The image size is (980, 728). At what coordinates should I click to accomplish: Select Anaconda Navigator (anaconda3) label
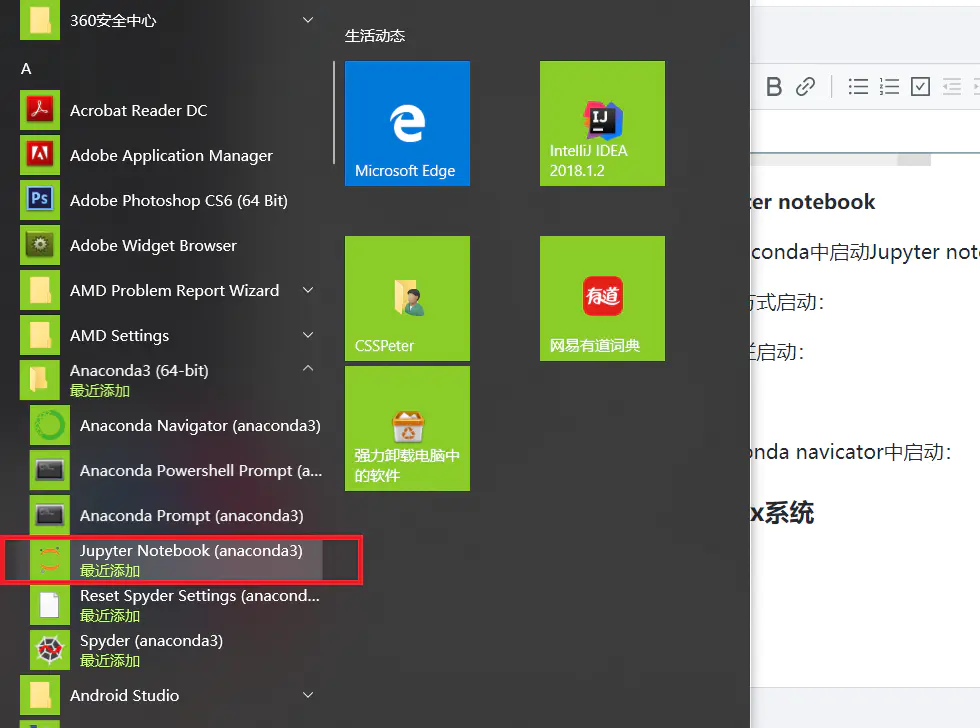pyautogui.click(x=200, y=426)
